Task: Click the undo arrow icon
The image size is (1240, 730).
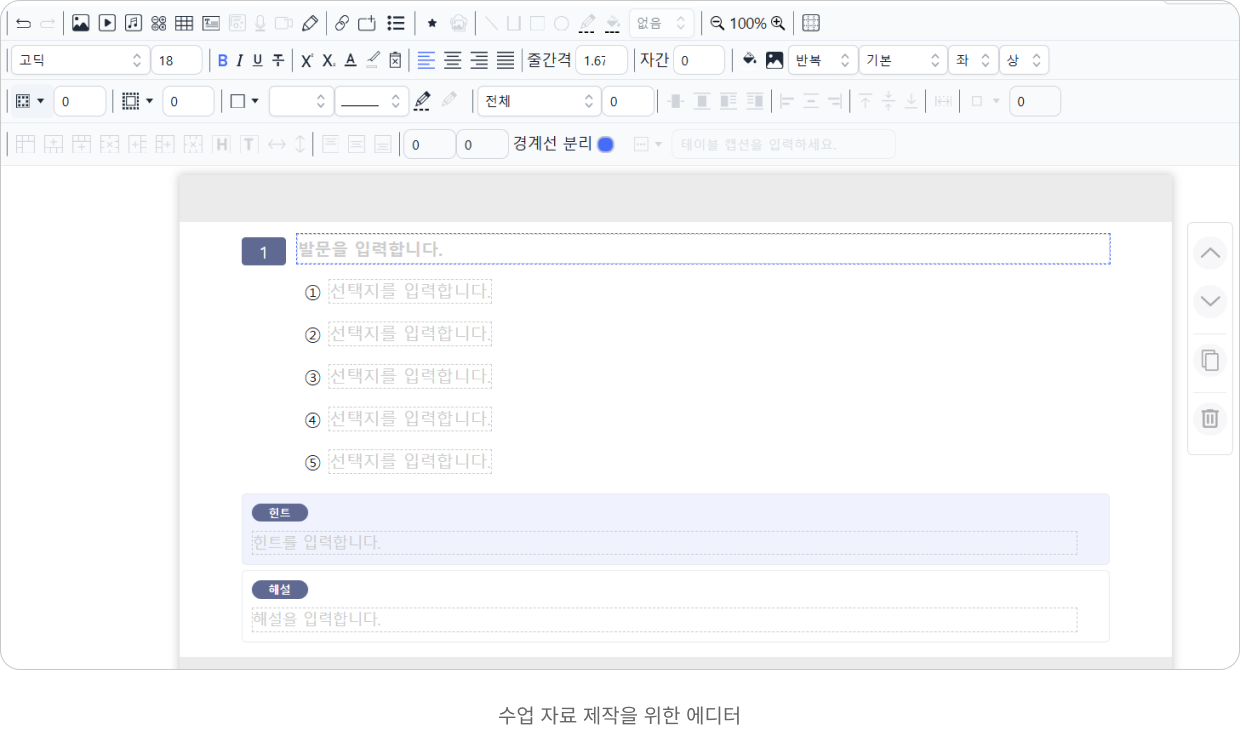Action: pos(23,23)
